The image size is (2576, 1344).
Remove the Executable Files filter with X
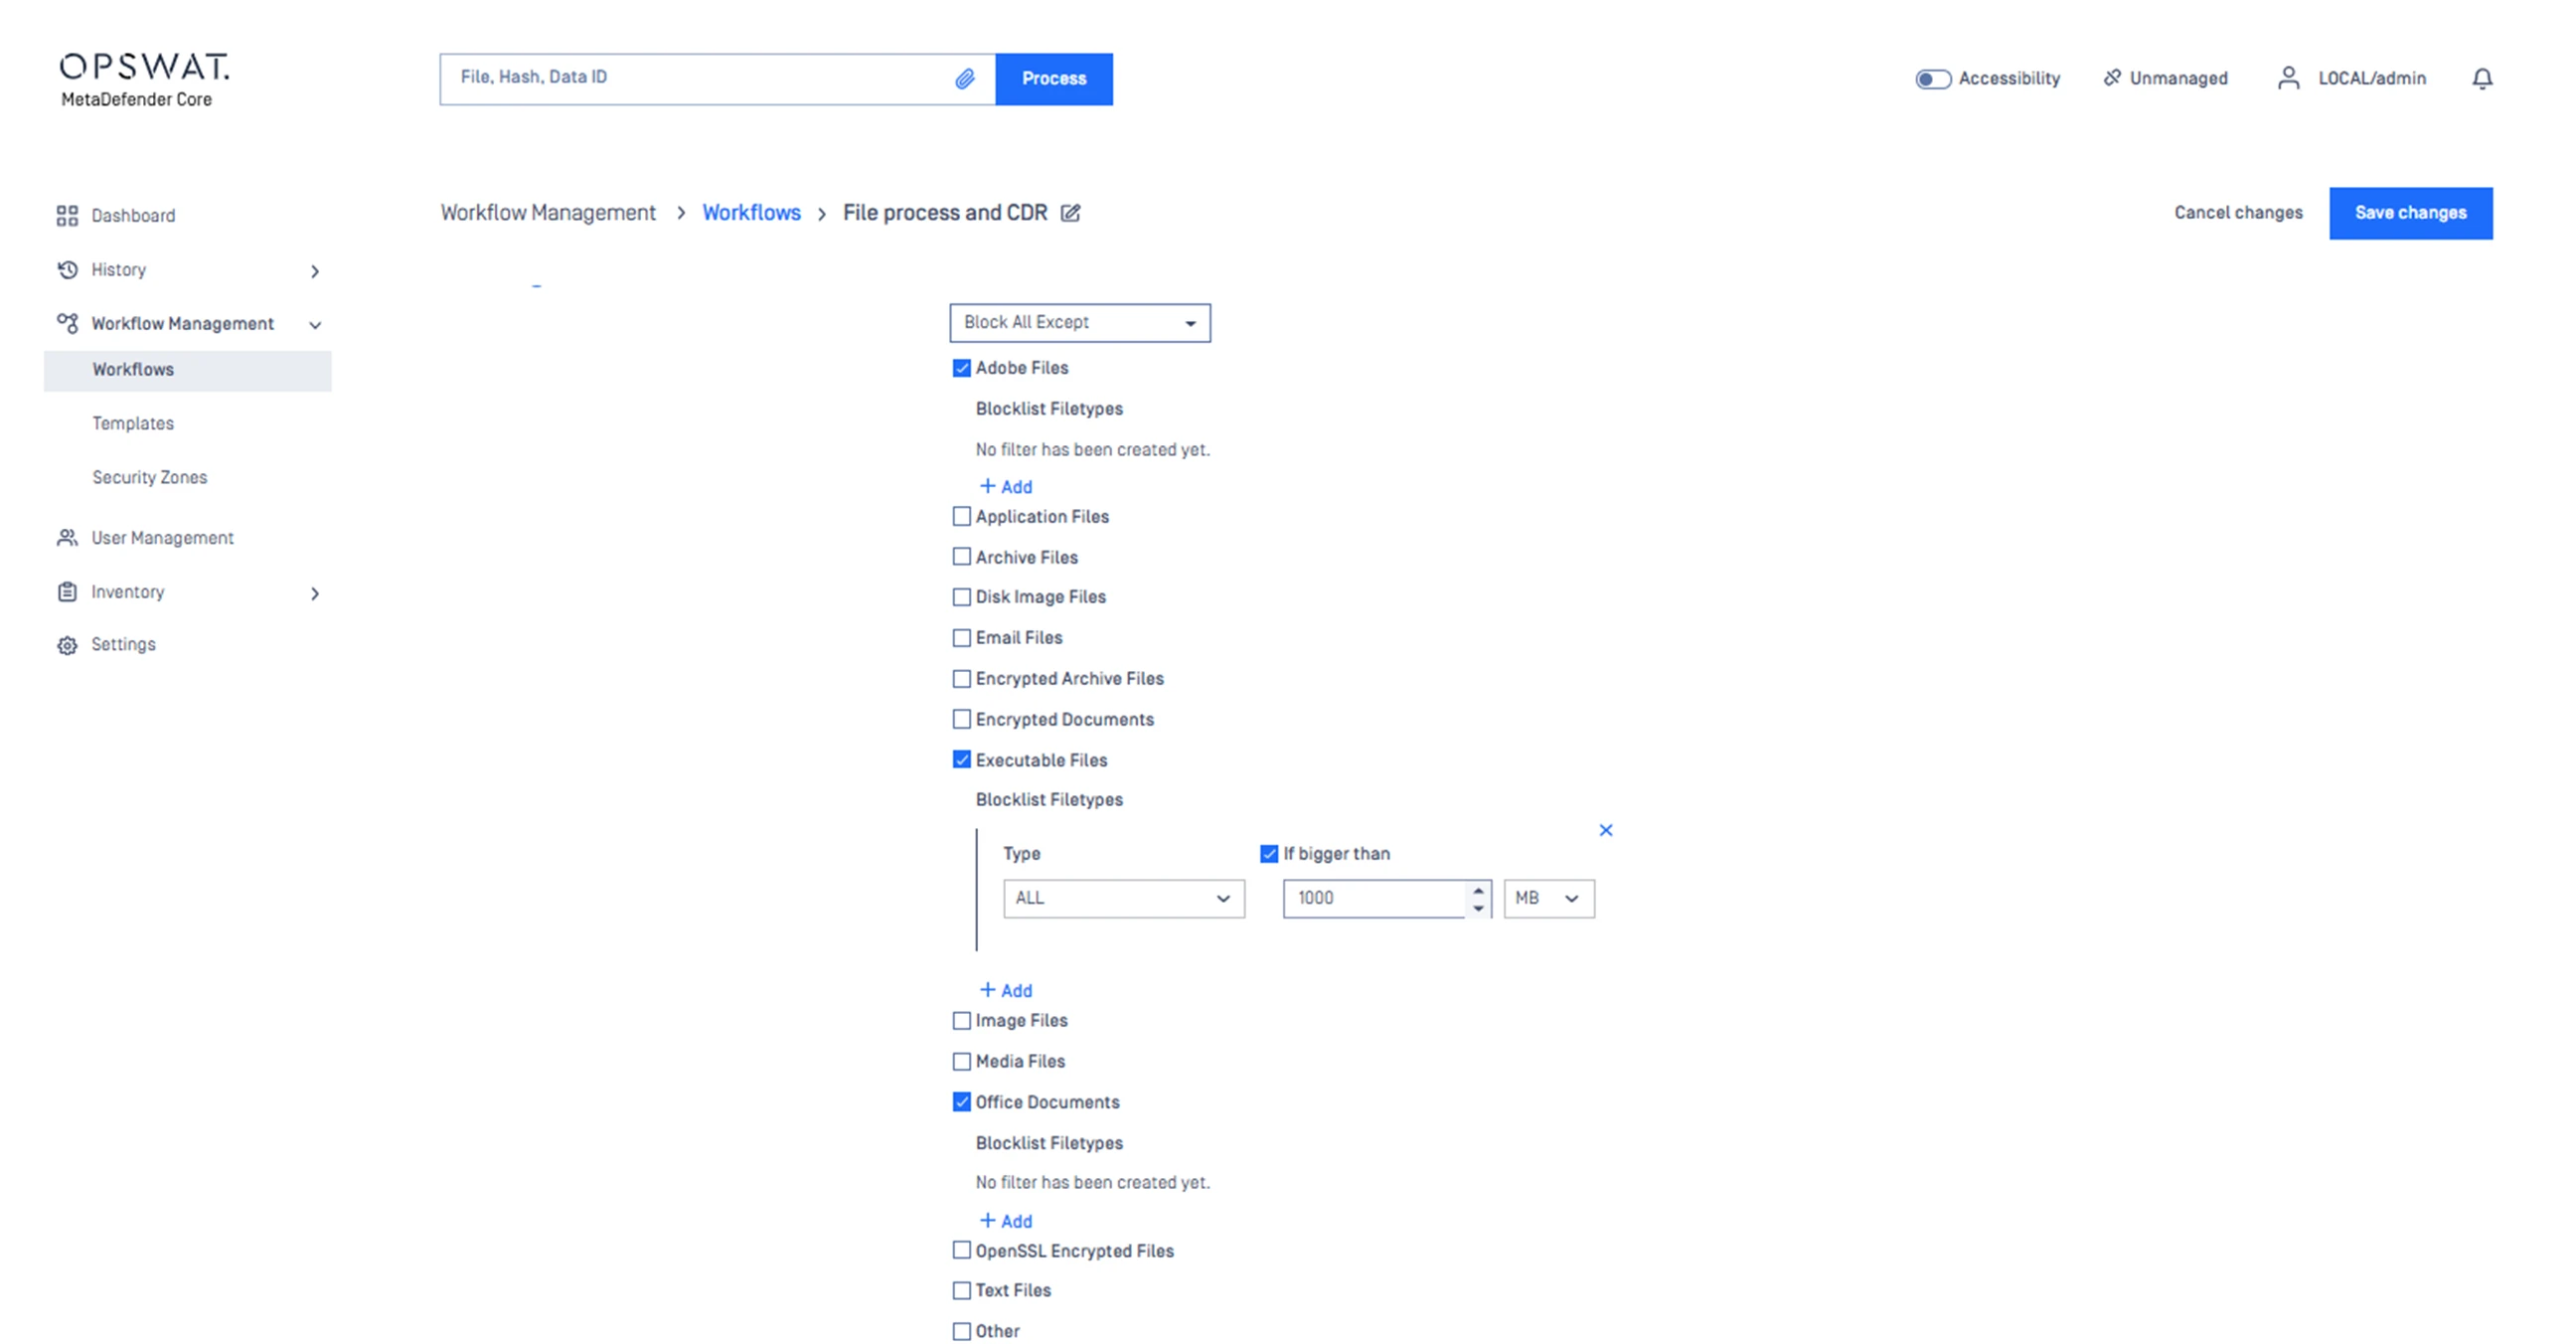[x=1605, y=830]
